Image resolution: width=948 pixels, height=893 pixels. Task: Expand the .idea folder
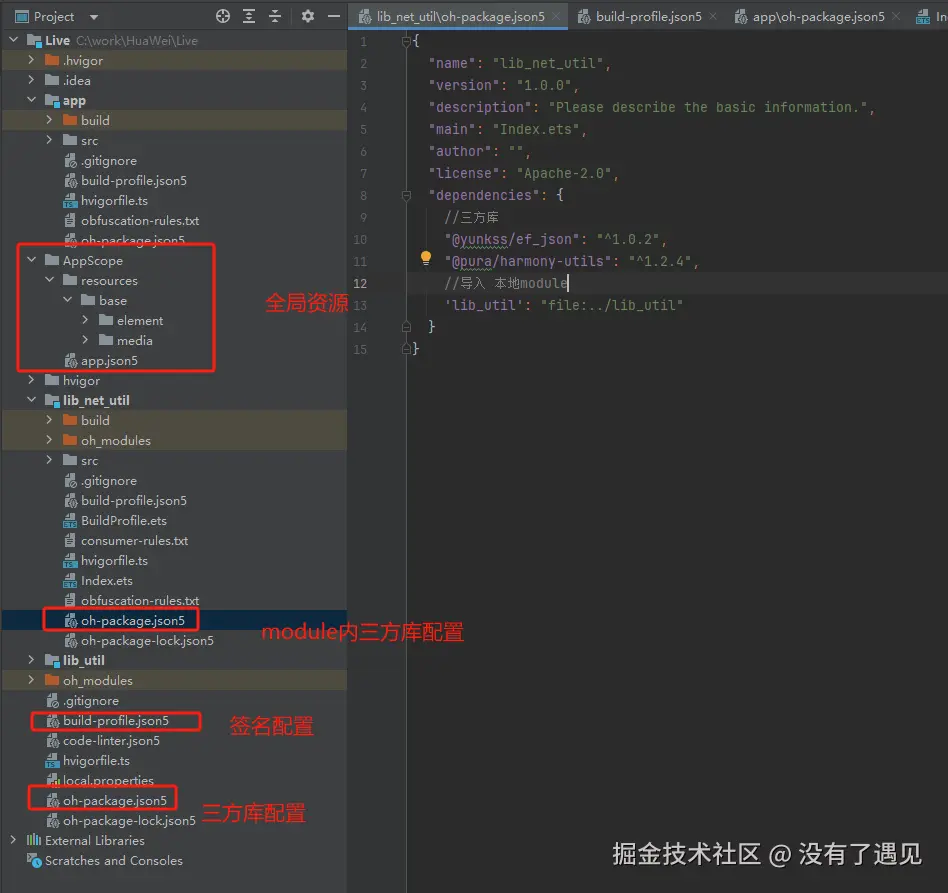pyautogui.click(x=31, y=80)
